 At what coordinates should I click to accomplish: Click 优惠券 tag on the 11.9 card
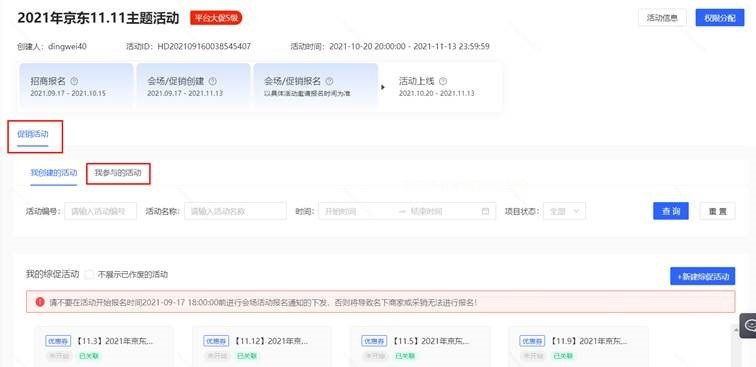(x=532, y=341)
